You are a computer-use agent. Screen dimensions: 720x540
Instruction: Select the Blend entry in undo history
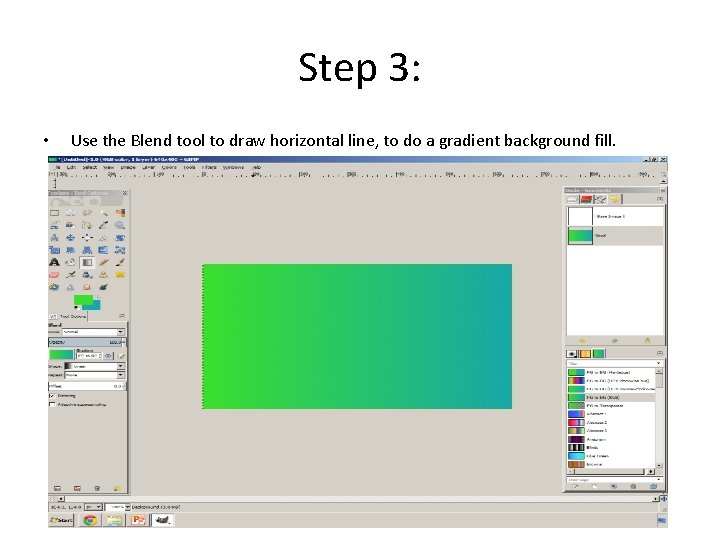[615, 236]
